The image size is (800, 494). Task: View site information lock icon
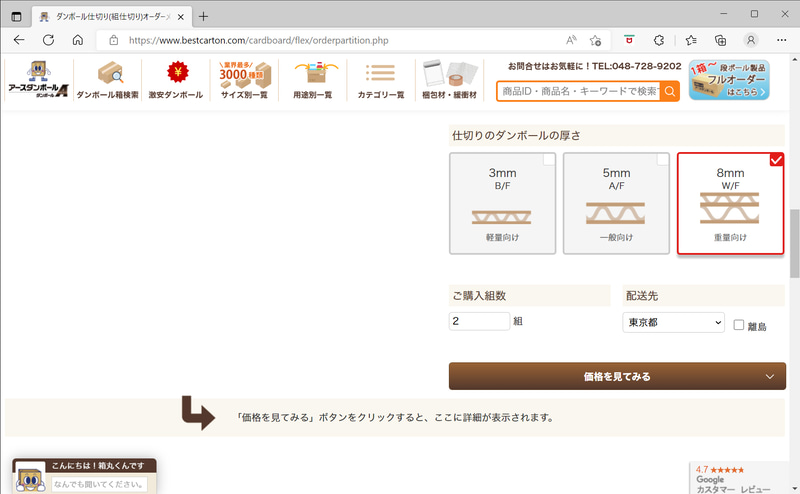click(x=114, y=40)
